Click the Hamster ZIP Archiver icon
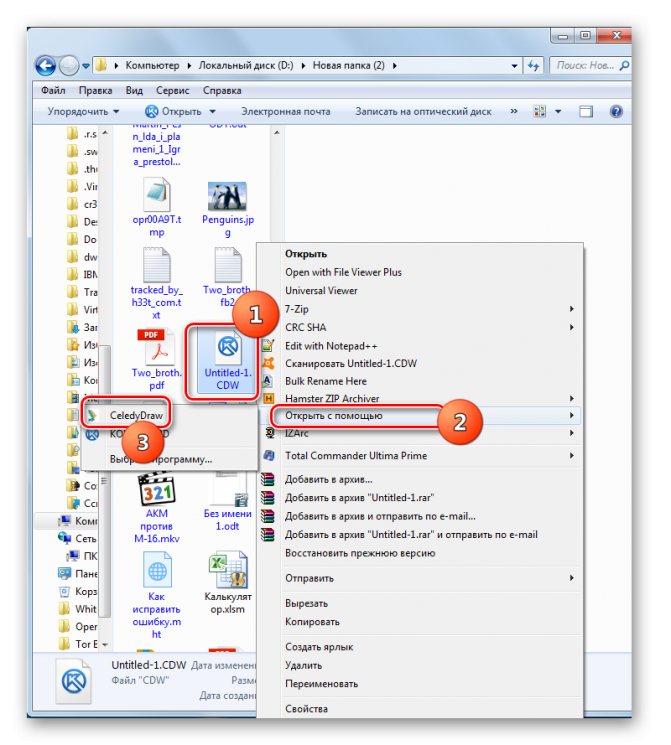Viewport: 671px width, 745px height. (x=268, y=398)
